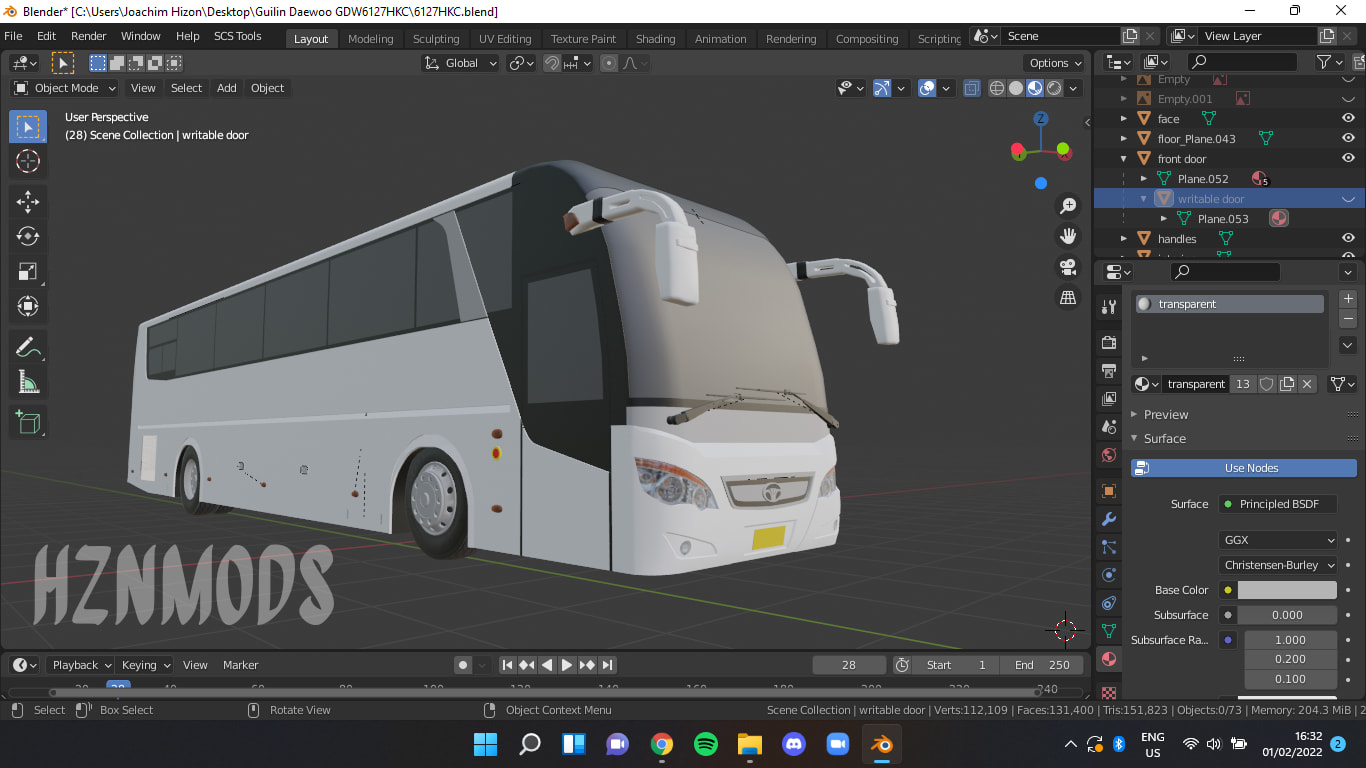Image resolution: width=1366 pixels, height=768 pixels.
Task: Pick the Measure tool
Action: pyautogui.click(x=28, y=382)
